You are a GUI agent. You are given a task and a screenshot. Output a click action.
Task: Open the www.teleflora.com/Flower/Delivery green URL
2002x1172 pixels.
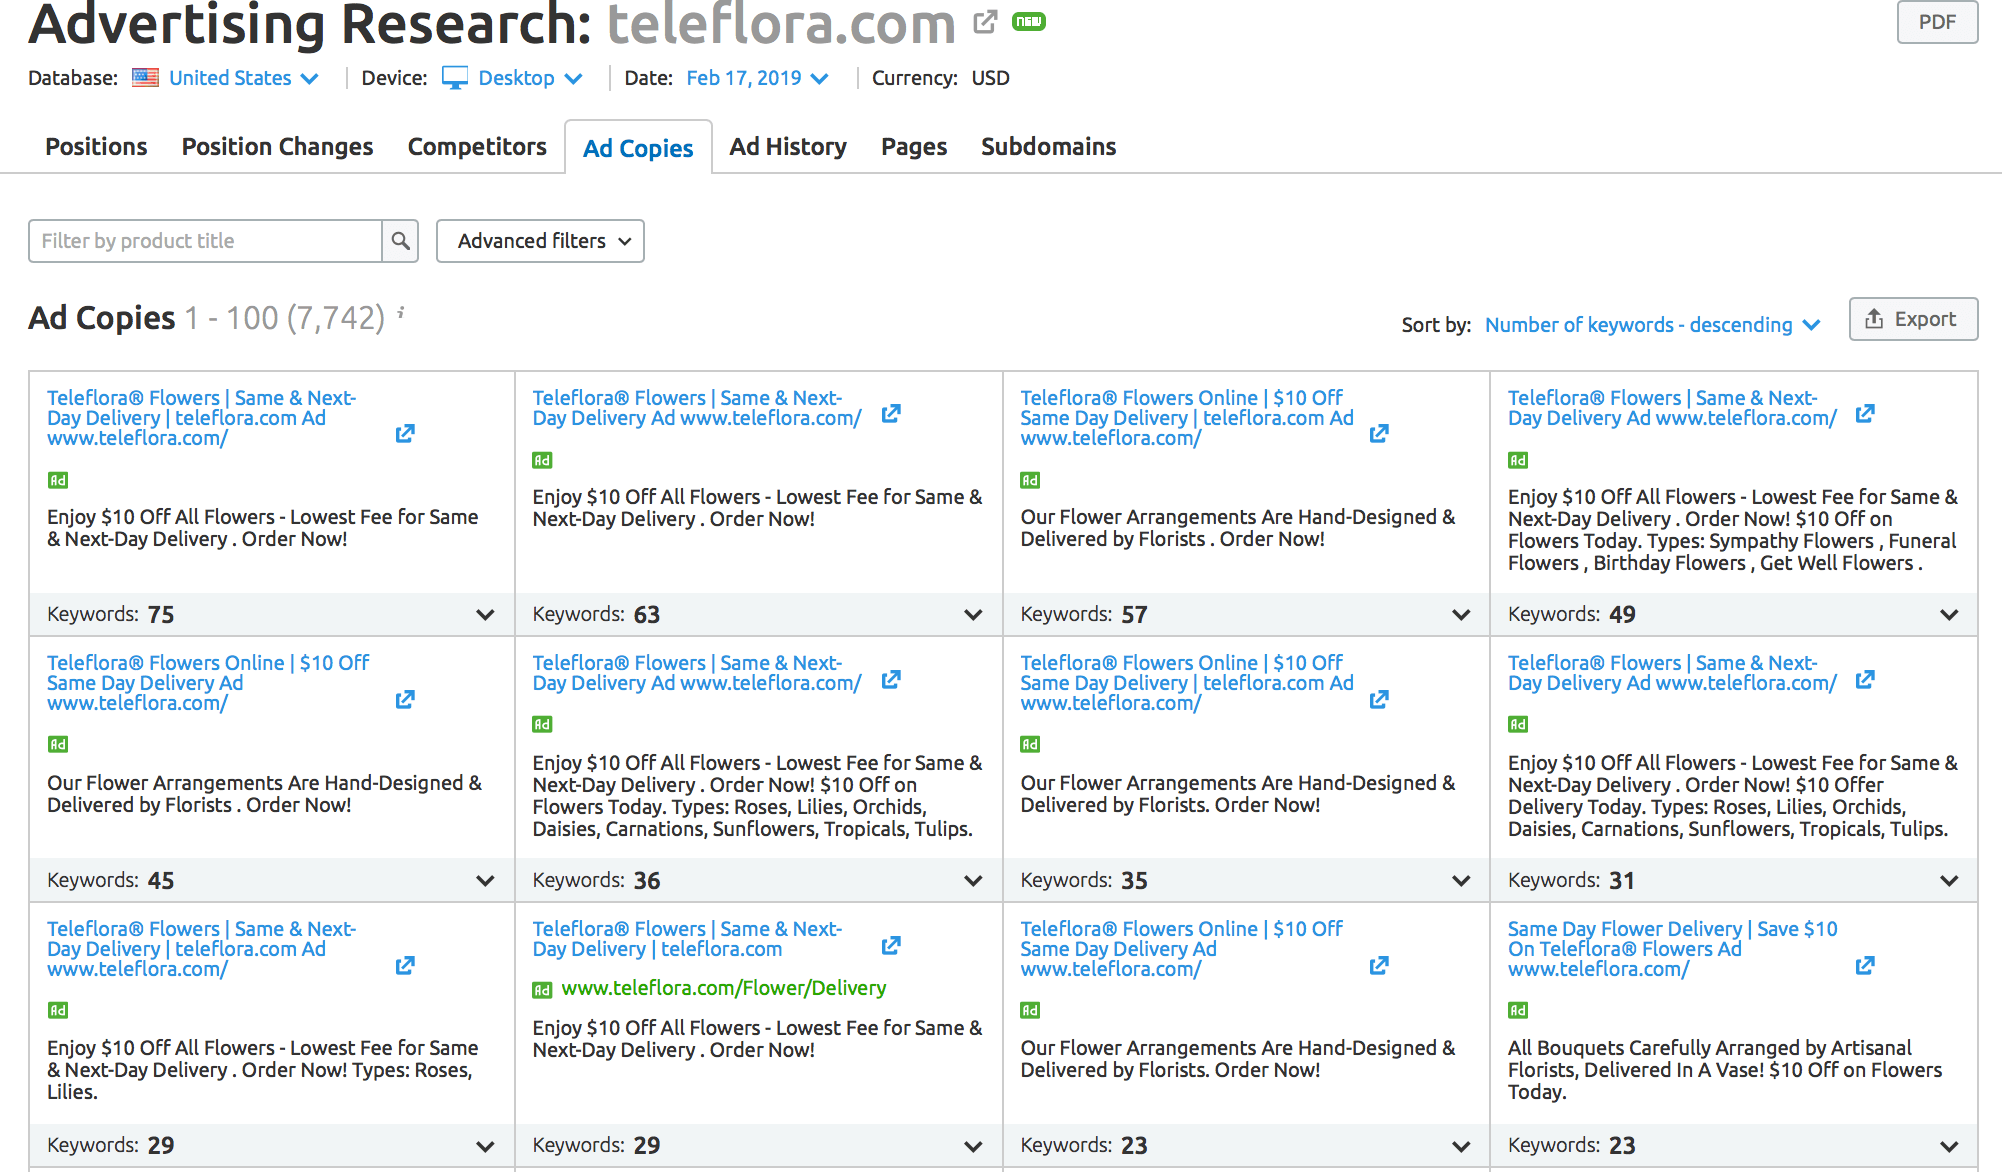coord(724,989)
